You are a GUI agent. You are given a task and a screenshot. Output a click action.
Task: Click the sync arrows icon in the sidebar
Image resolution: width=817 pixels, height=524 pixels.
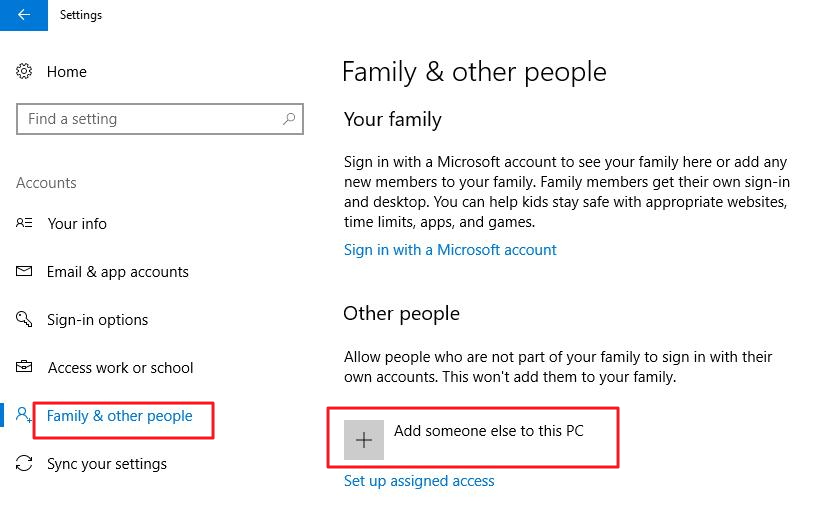click(x=25, y=464)
